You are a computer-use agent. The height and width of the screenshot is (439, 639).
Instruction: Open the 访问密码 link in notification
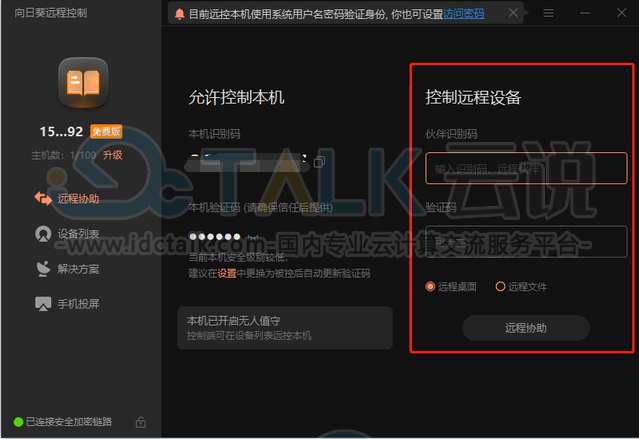click(x=464, y=14)
